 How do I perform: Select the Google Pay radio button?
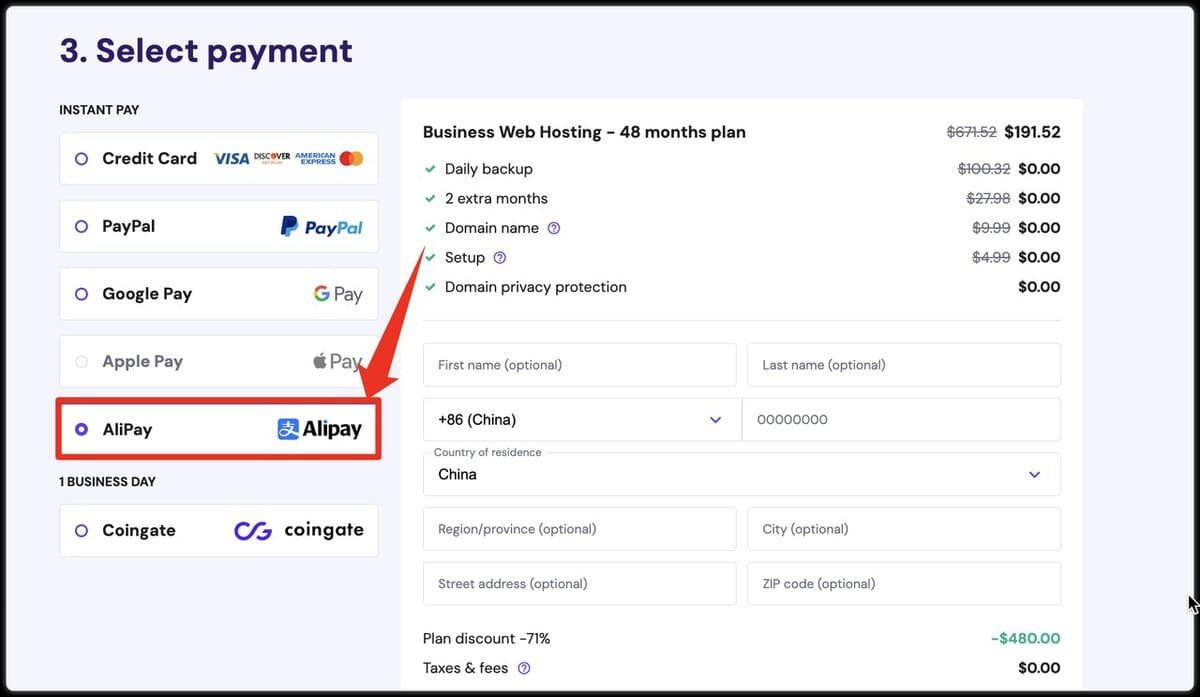click(82, 294)
